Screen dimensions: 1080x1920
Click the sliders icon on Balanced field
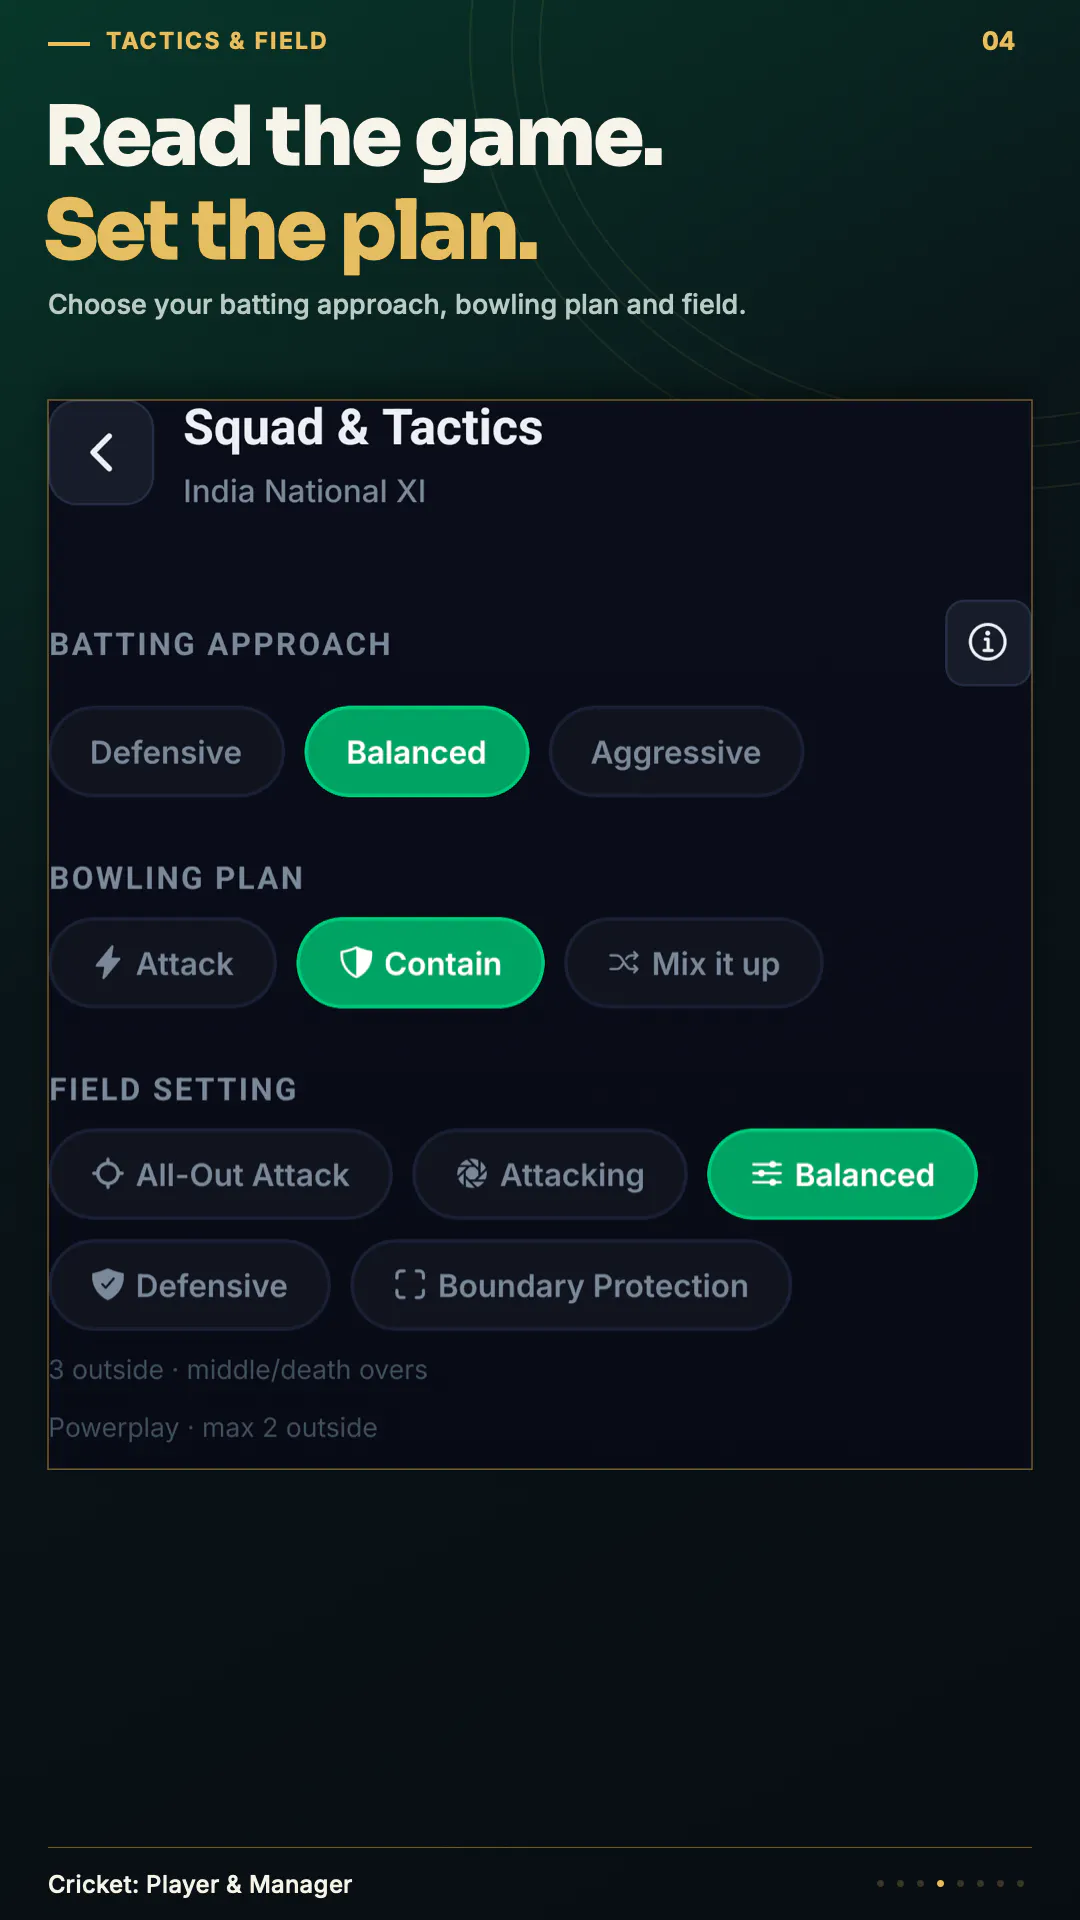[x=767, y=1174]
